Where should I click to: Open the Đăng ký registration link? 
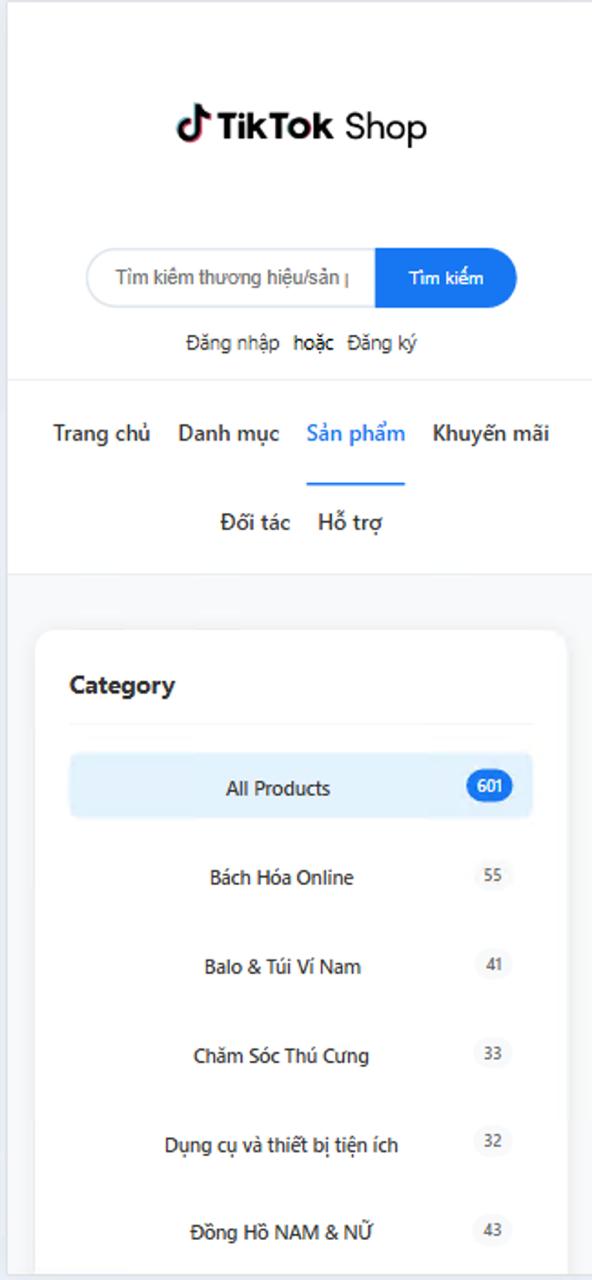coord(383,343)
